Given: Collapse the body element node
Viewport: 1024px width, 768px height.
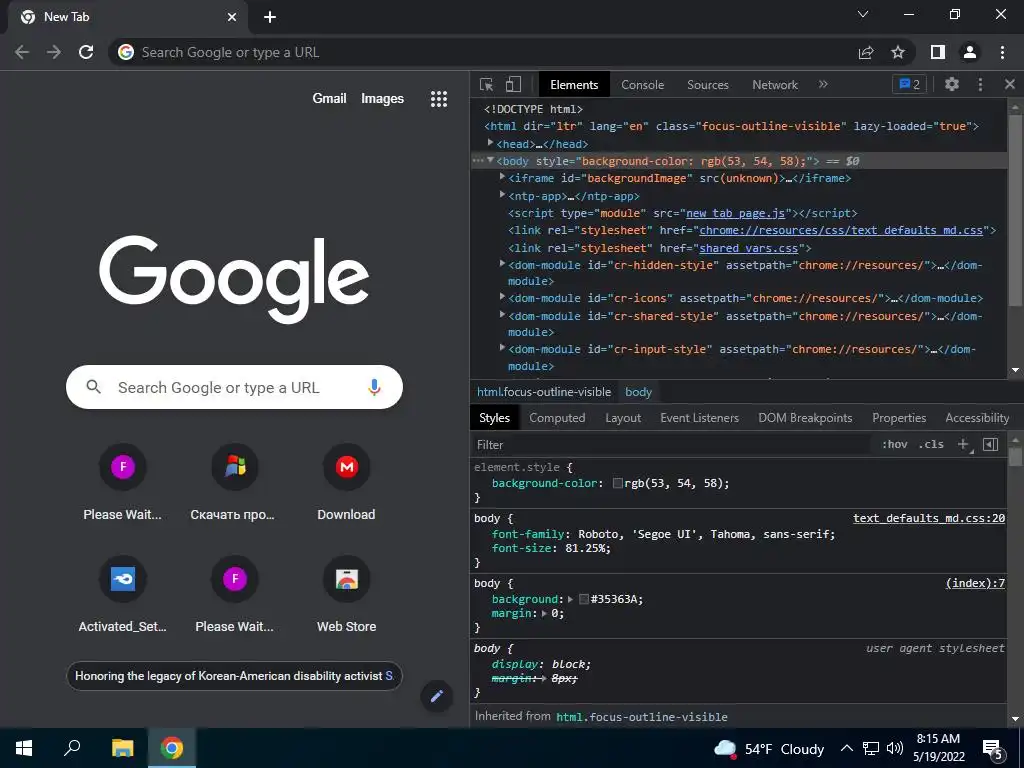Looking at the screenshot, I should tap(490, 160).
